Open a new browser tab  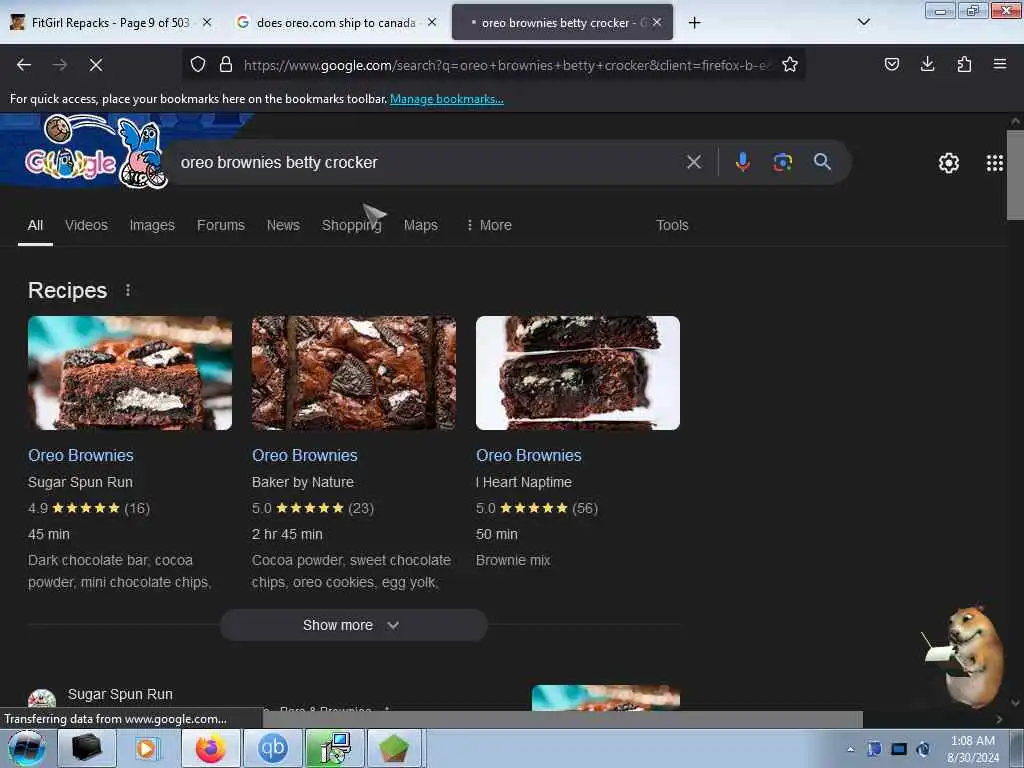695,23
